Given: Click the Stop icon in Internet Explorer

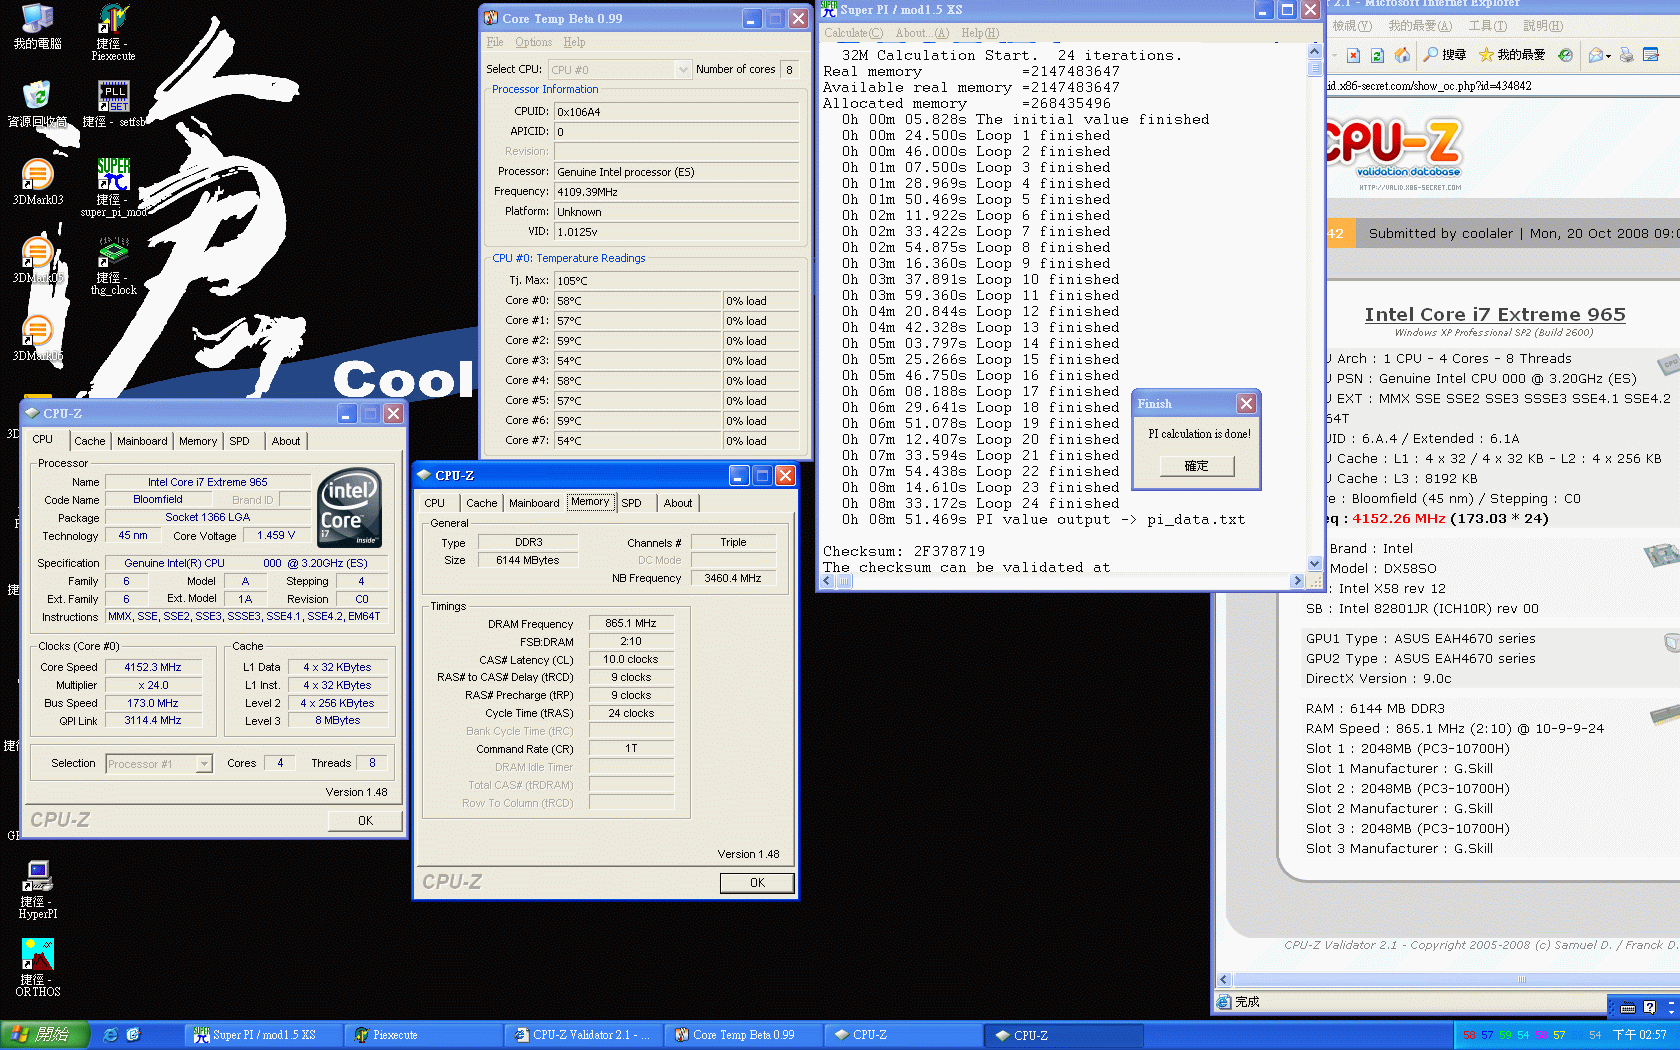Looking at the screenshot, I should (1353, 55).
